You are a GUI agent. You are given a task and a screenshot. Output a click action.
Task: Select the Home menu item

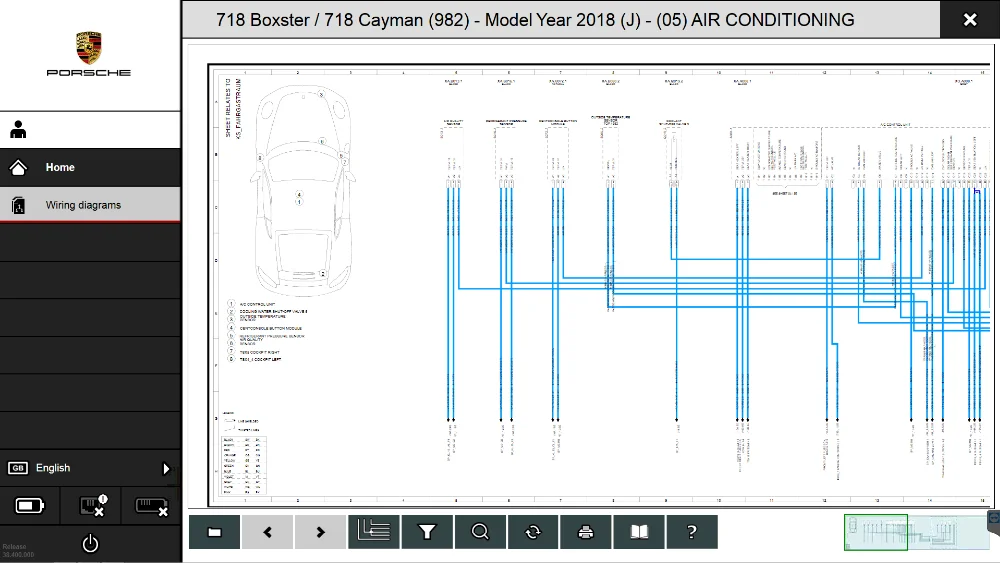coord(90,167)
